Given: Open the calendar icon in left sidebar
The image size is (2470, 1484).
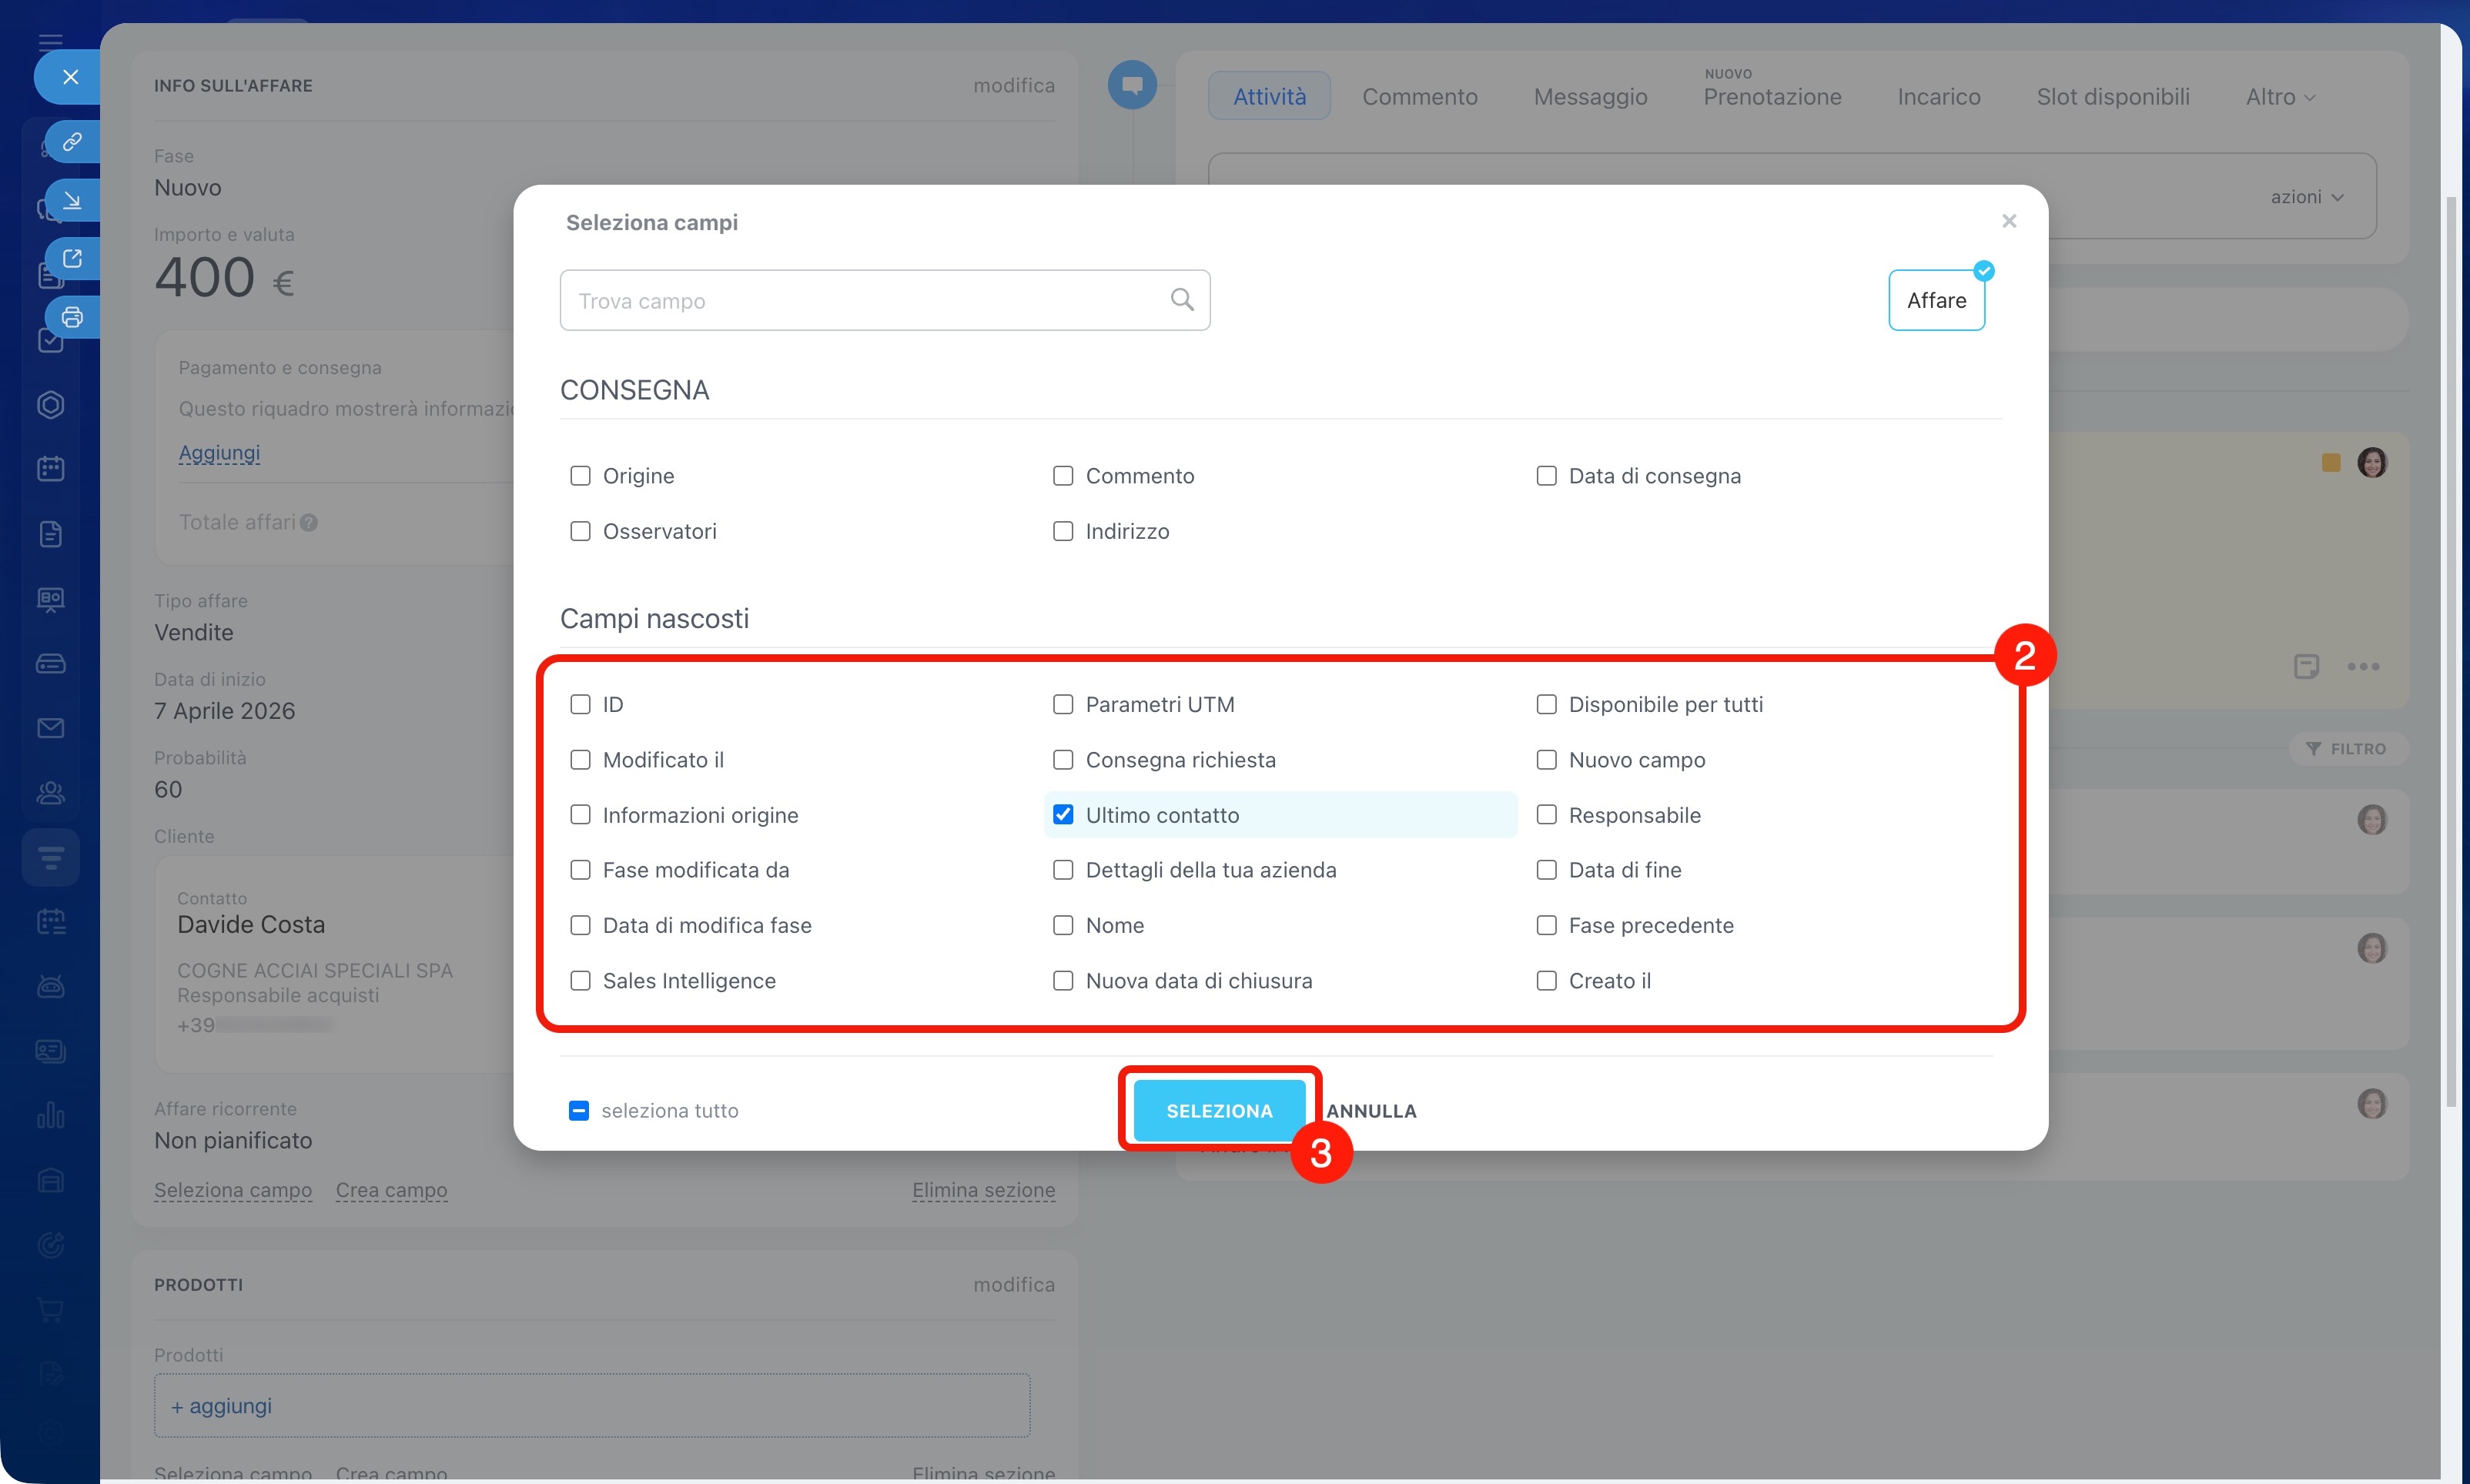Looking at the screenshot, I should coord(50,468).
